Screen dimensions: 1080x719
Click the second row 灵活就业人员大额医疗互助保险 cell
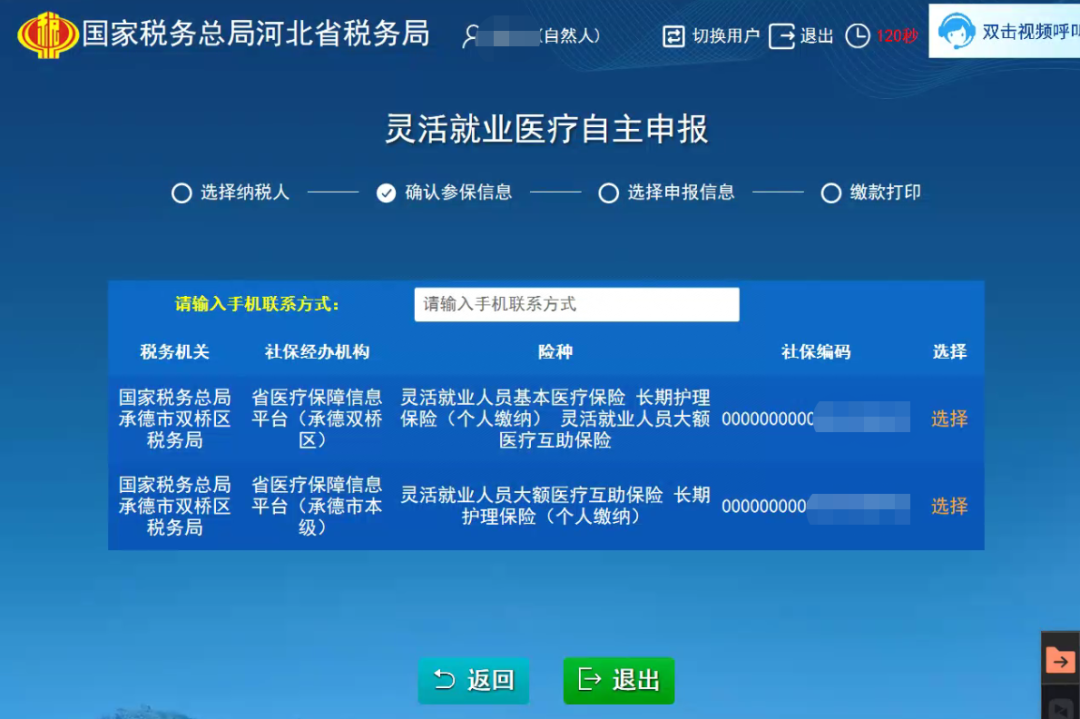tap(555, 506)
